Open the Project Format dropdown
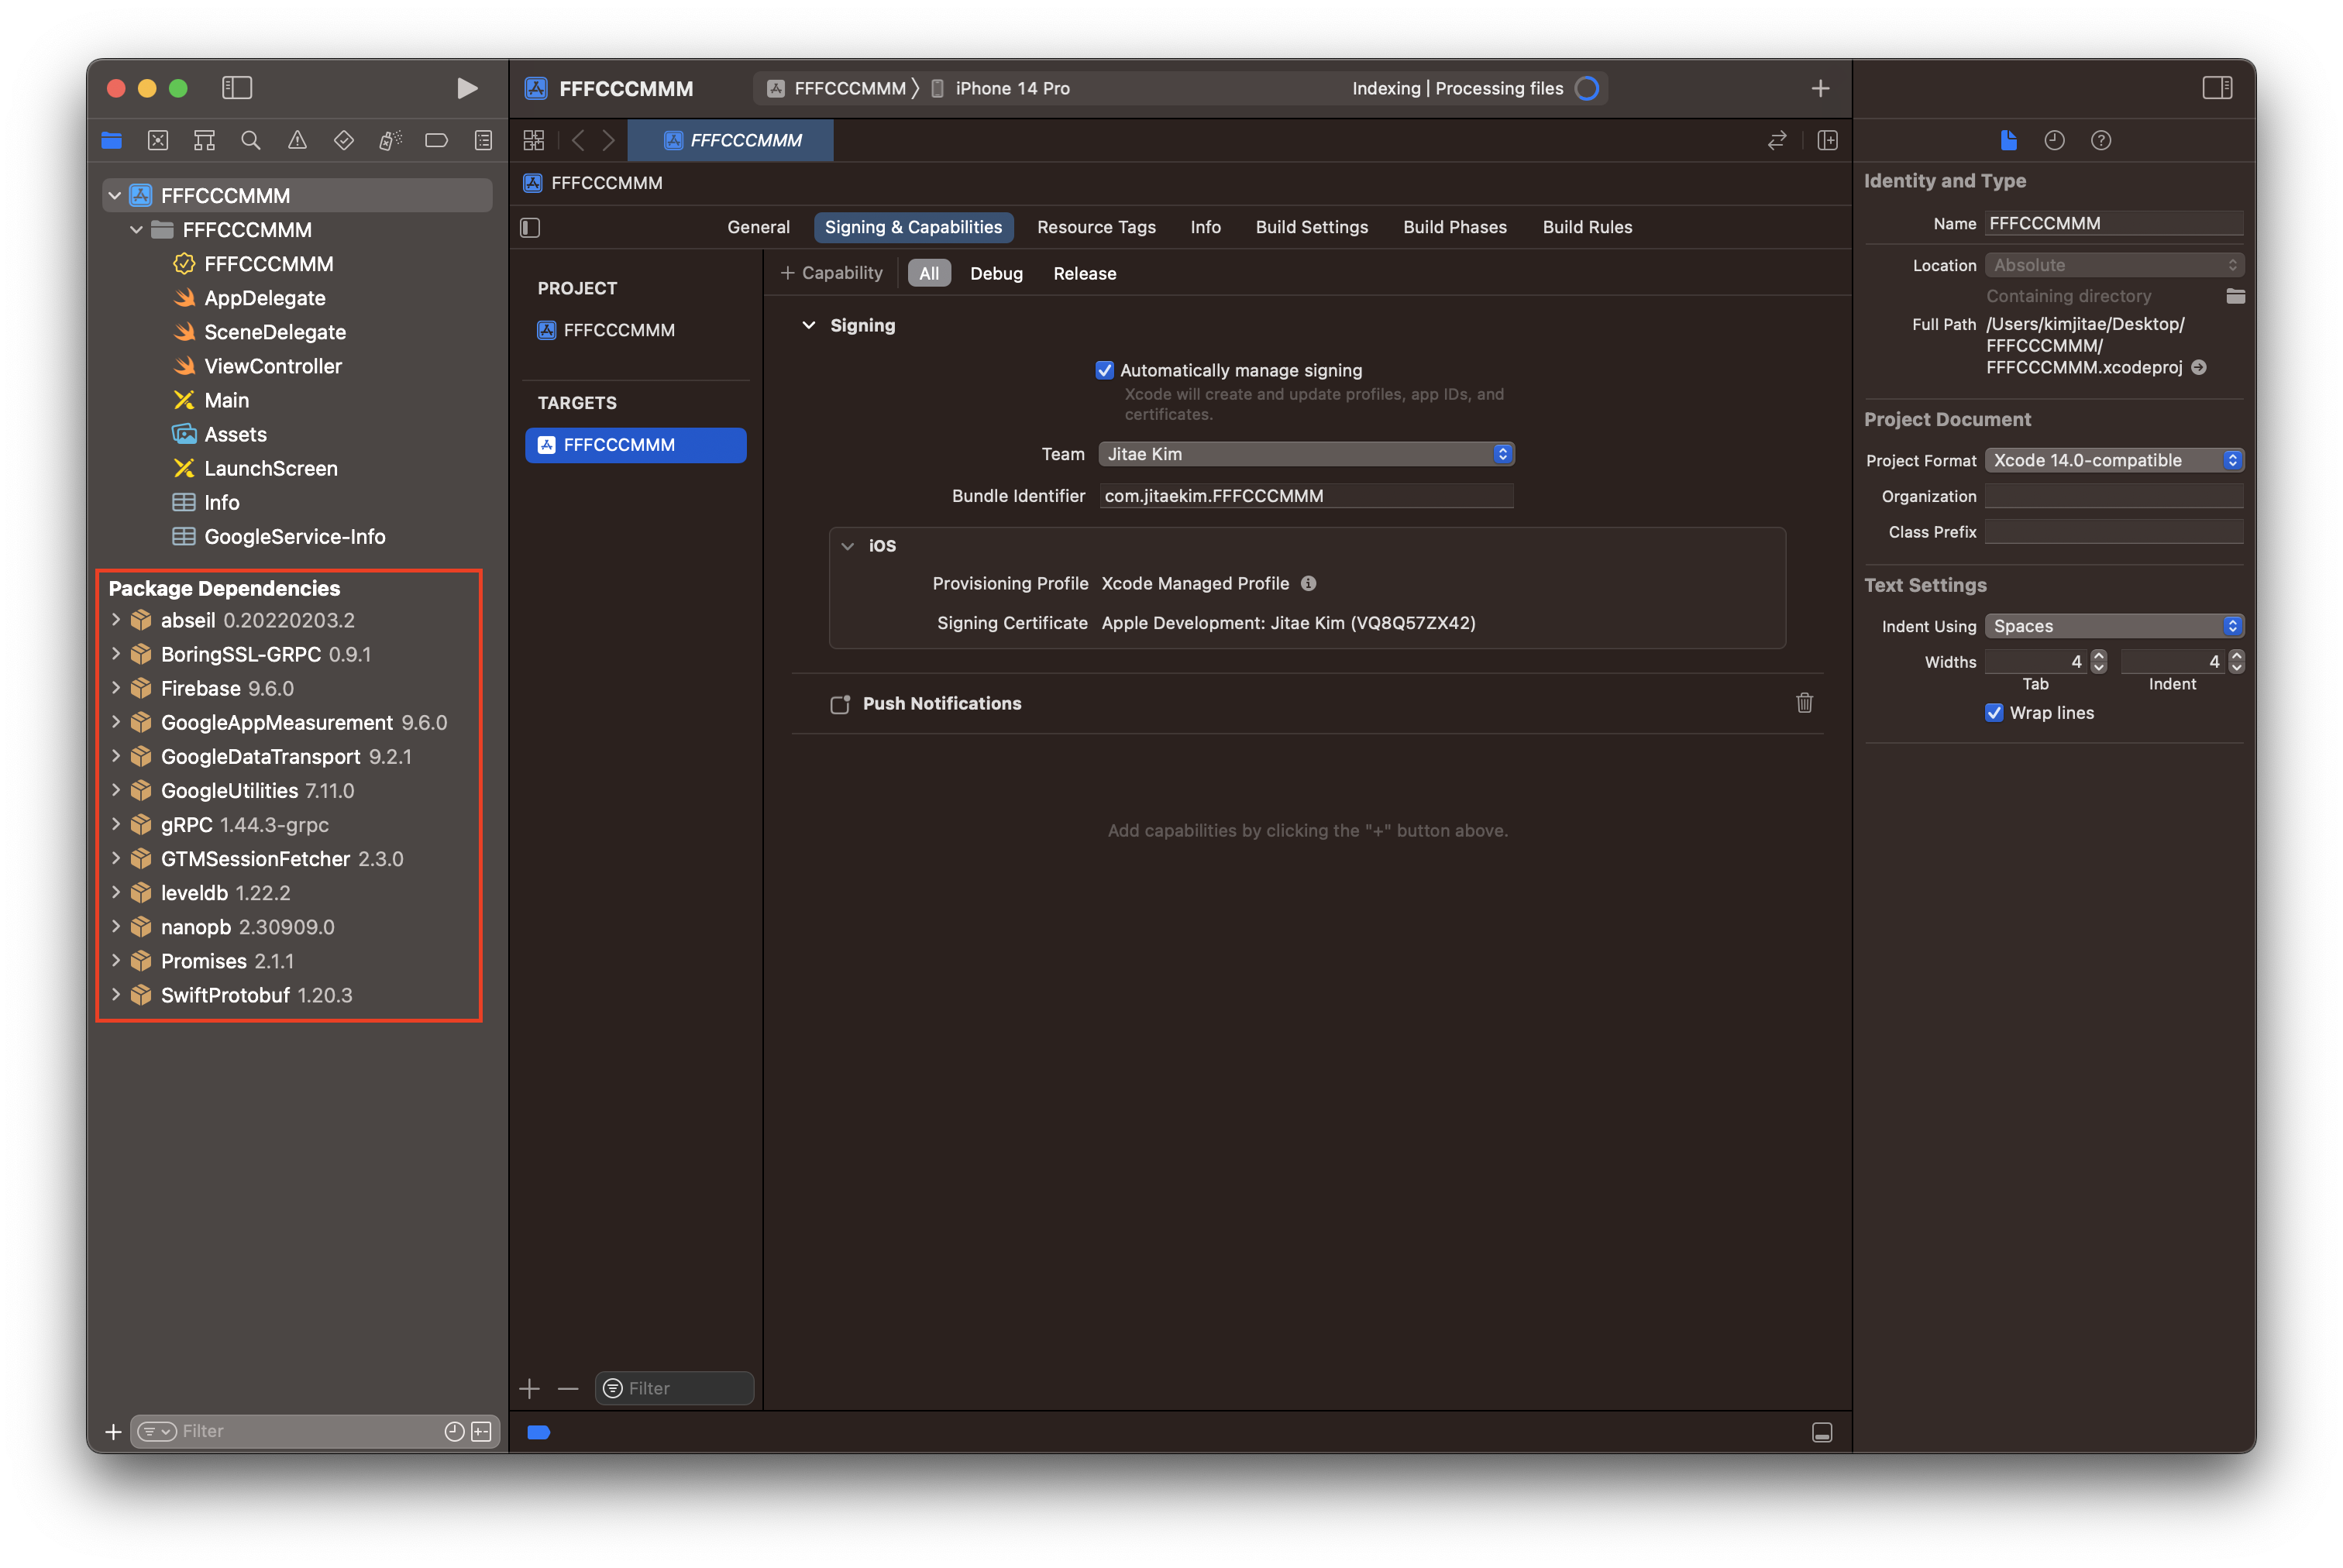This screenshot has width=2343, height=1568. click(2114, 460)
